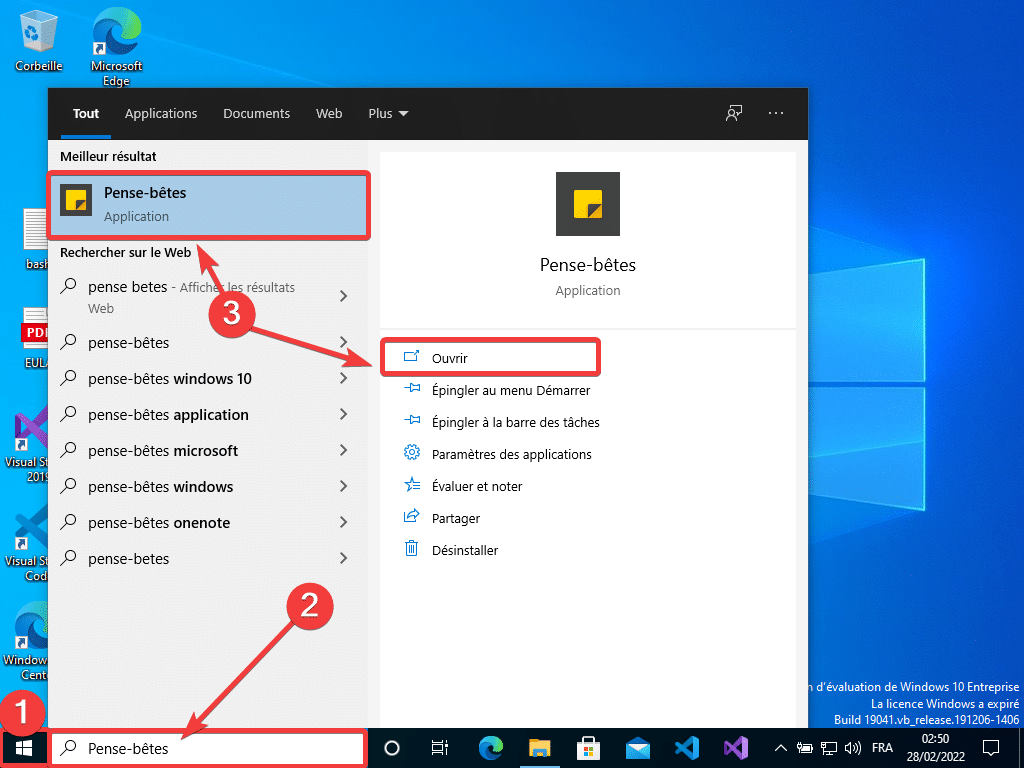
Task: Expand the first 'pense-bêtes' suggestion chevron
Action: click(x=344, y=342)
